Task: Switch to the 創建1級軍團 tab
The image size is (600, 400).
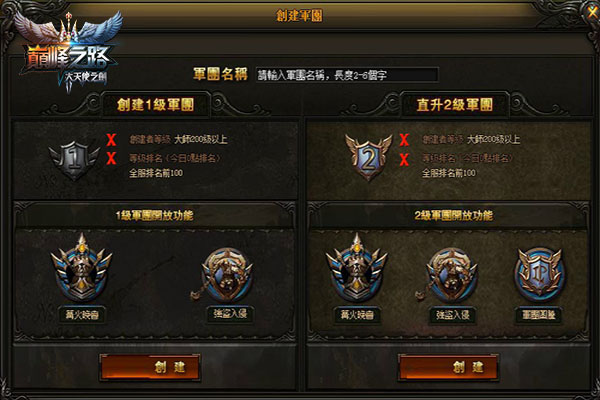Action: (156, 104)
